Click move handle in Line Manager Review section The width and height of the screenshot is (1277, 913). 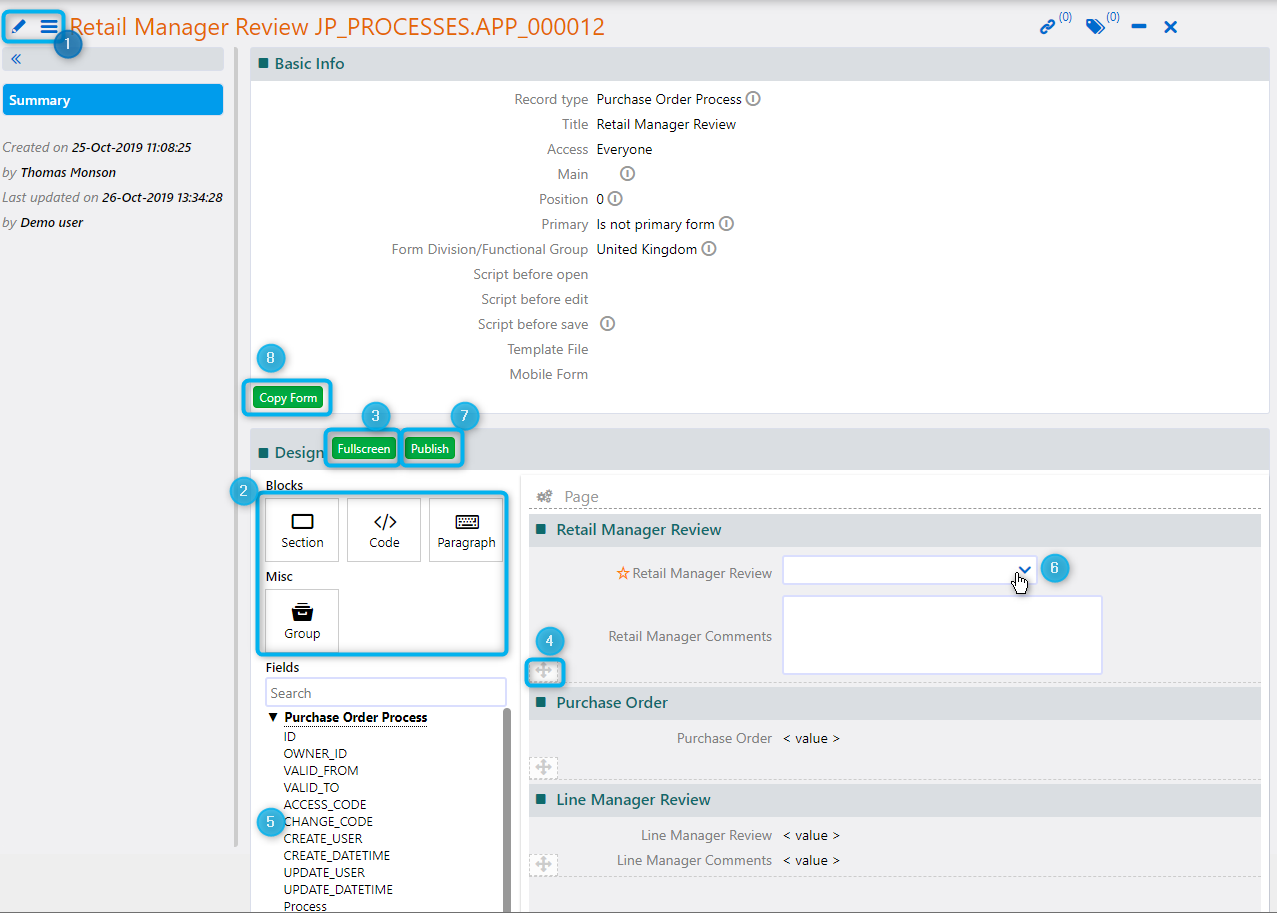544,864
